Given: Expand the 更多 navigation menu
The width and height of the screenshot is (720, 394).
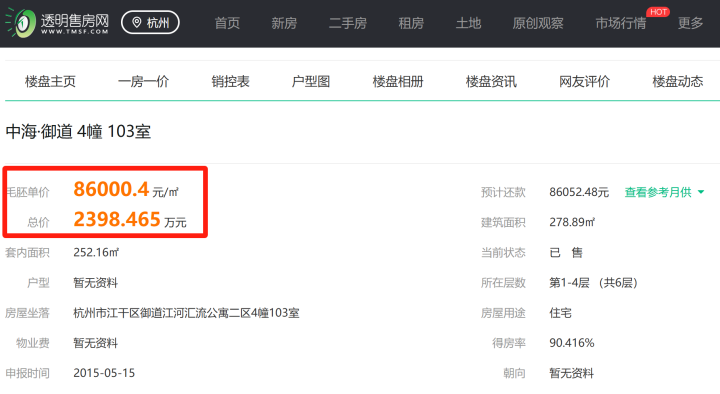Looking at the screenshot, I should (x=690, y=23).
